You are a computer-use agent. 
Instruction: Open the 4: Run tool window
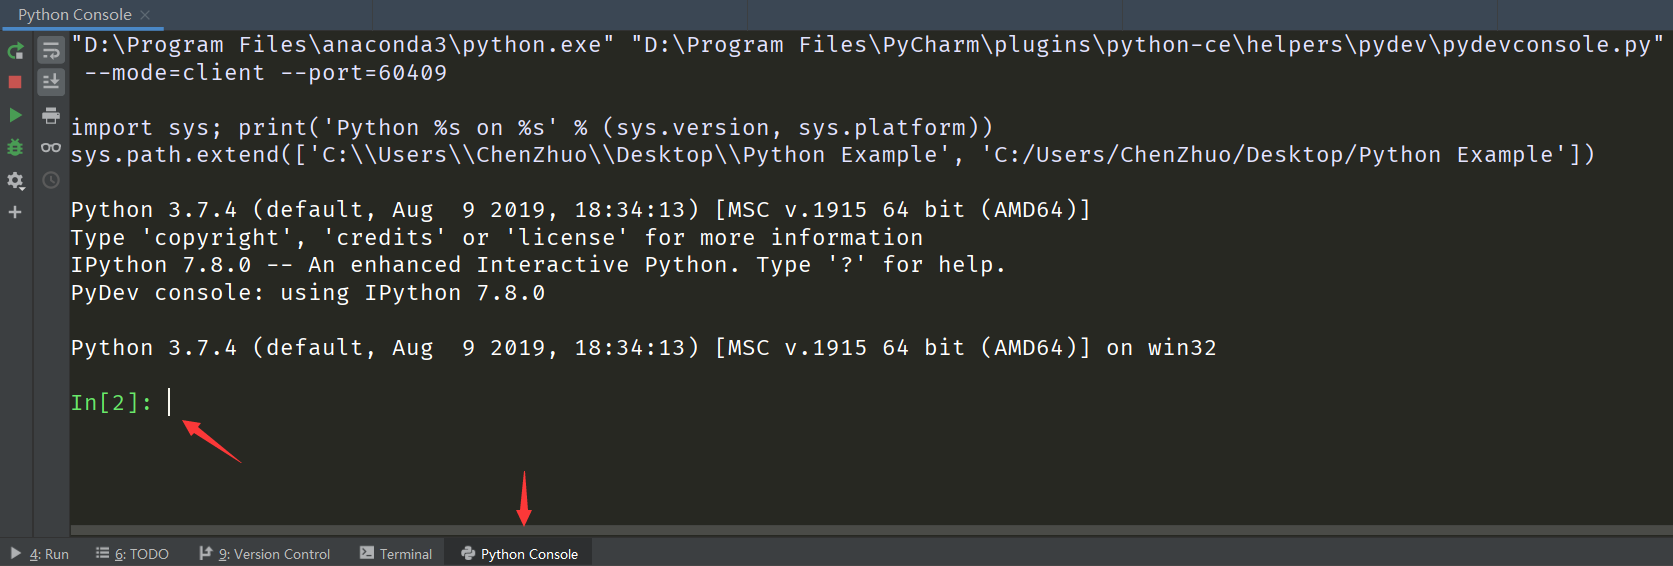(x=40, y=554)
